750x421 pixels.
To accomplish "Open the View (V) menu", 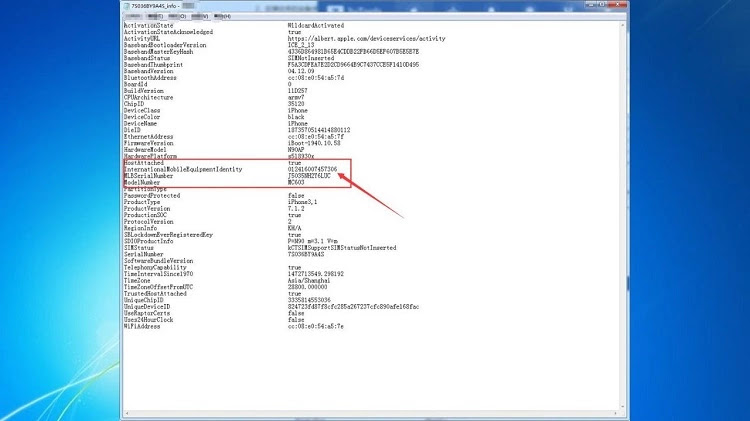I will click(x=199, y=16).
